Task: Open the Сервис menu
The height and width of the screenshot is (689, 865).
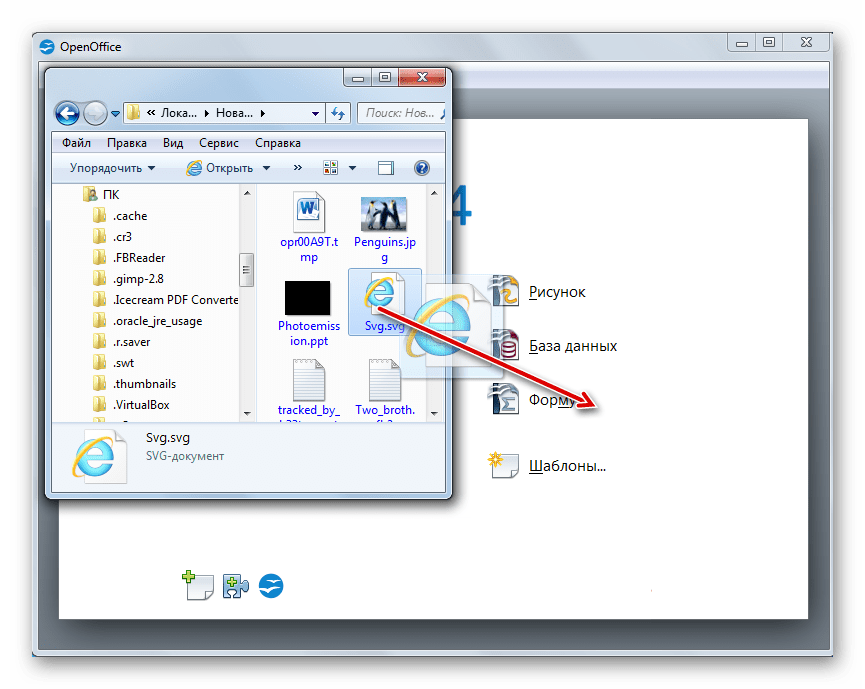Action: pyautogui.click(x=218, y=143)
